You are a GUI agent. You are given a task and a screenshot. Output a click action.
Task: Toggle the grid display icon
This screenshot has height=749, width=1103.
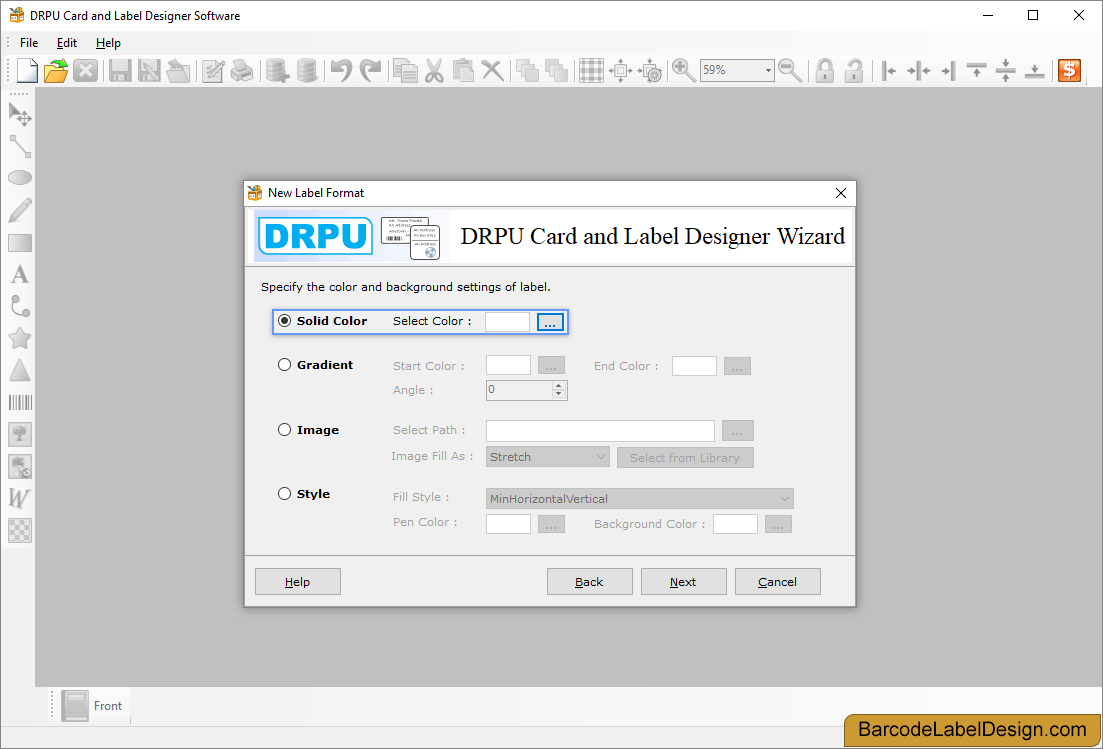pos(591,70)
